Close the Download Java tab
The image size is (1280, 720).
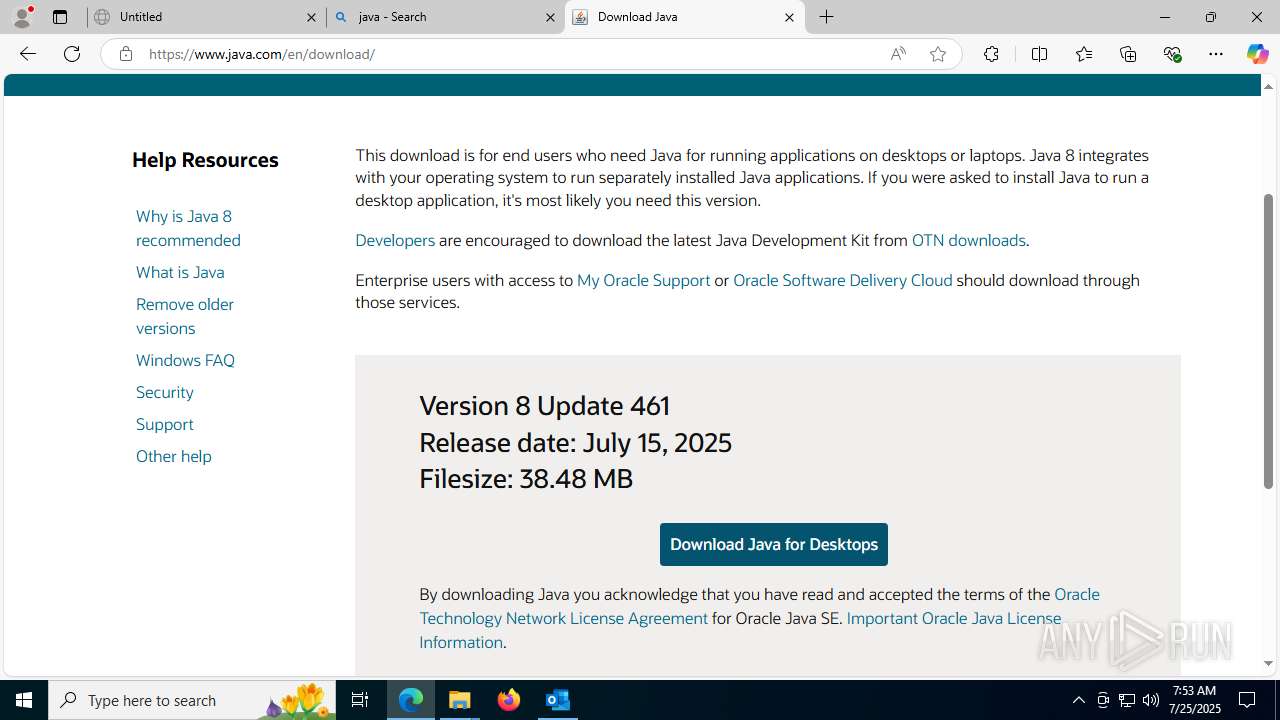point(789,17)
